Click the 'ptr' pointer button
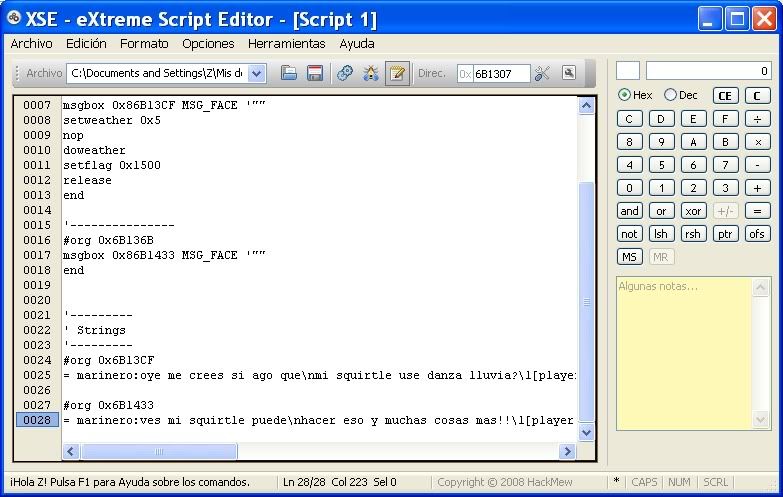 pos(725,234)
